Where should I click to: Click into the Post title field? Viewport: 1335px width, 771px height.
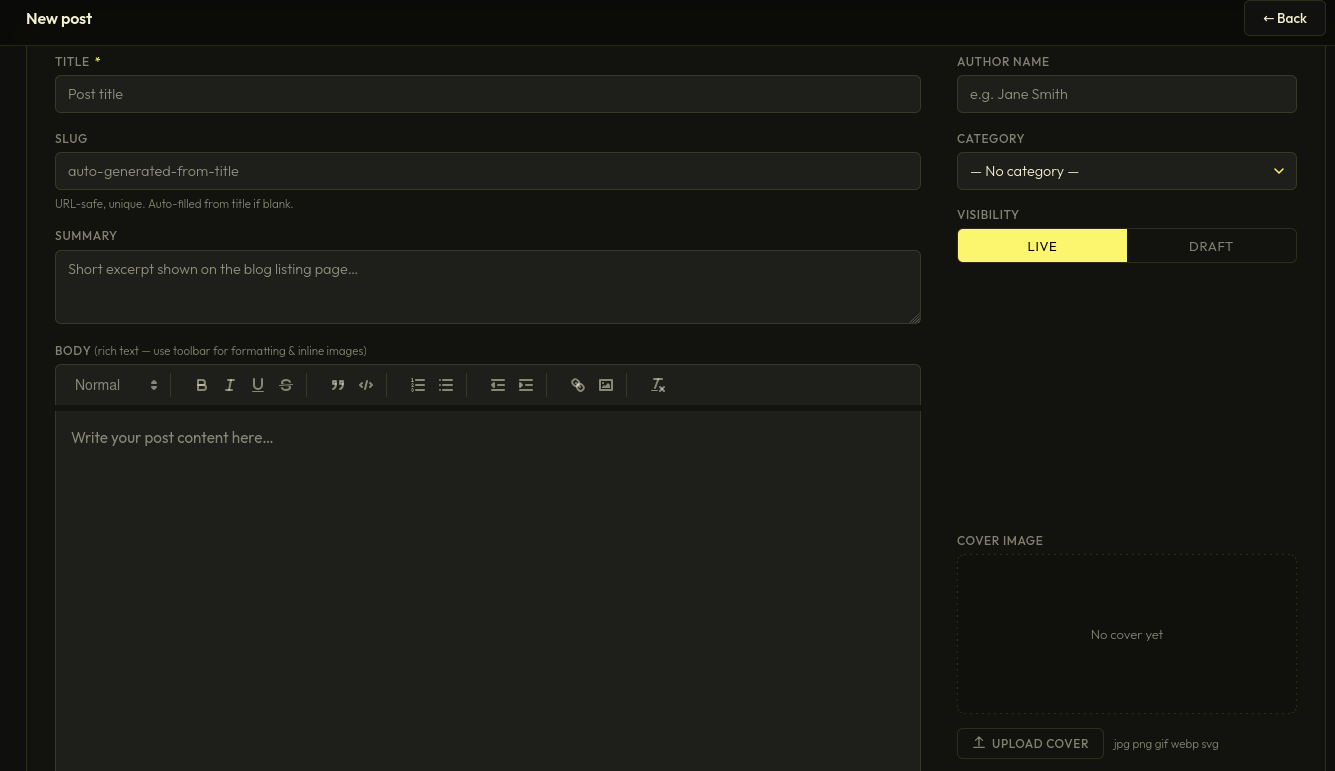[x=487, y=94]
